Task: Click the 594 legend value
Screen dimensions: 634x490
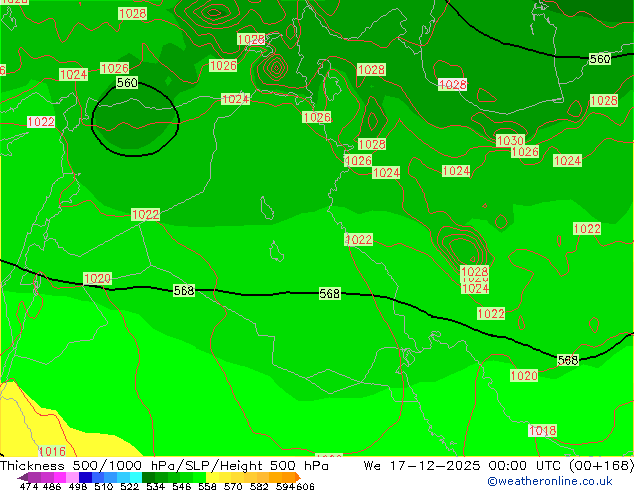Action: click(285, 486)
